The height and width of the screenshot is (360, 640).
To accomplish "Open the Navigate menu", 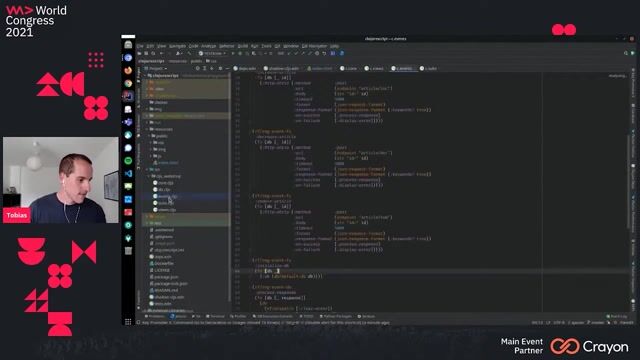I will pos(177,46).
